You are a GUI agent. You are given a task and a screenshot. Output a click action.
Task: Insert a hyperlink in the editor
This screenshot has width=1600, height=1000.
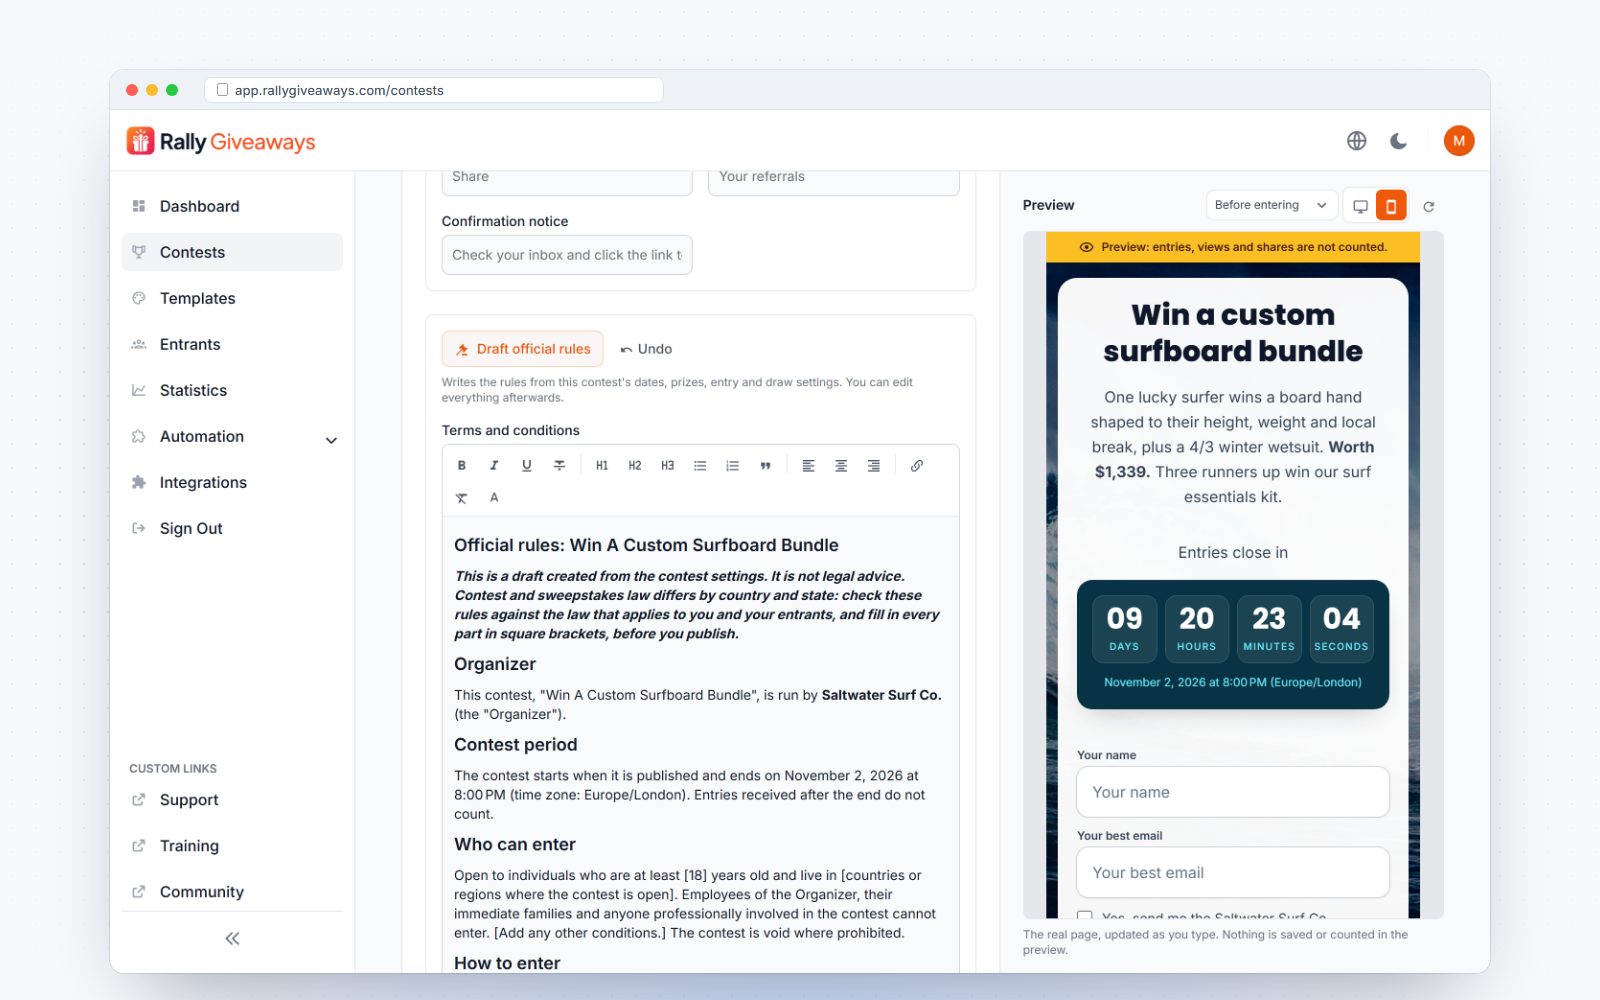tap(917, 466)
